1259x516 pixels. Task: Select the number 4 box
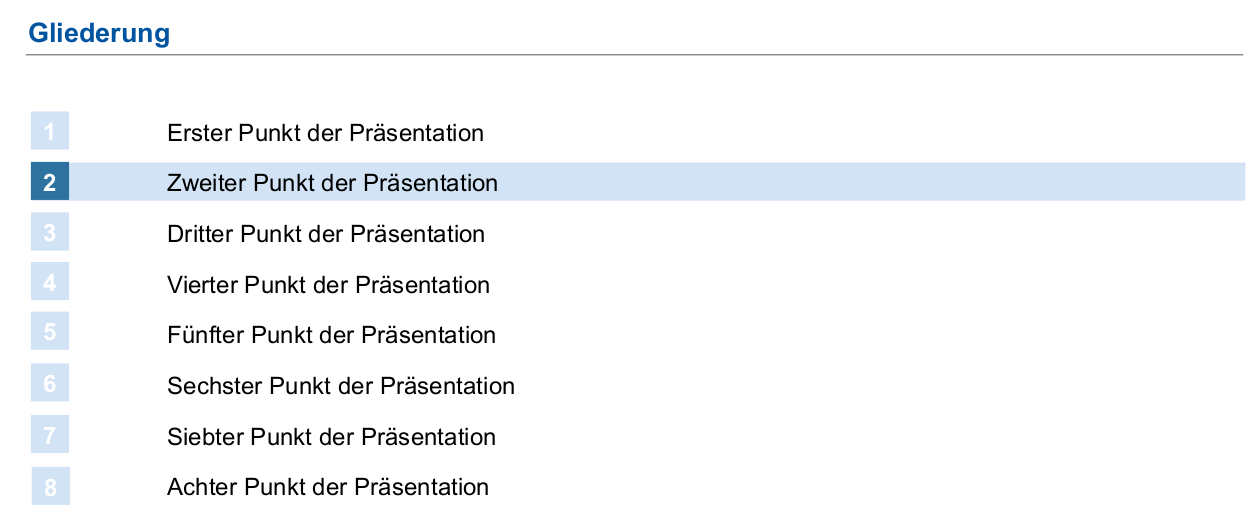[50, 284]
